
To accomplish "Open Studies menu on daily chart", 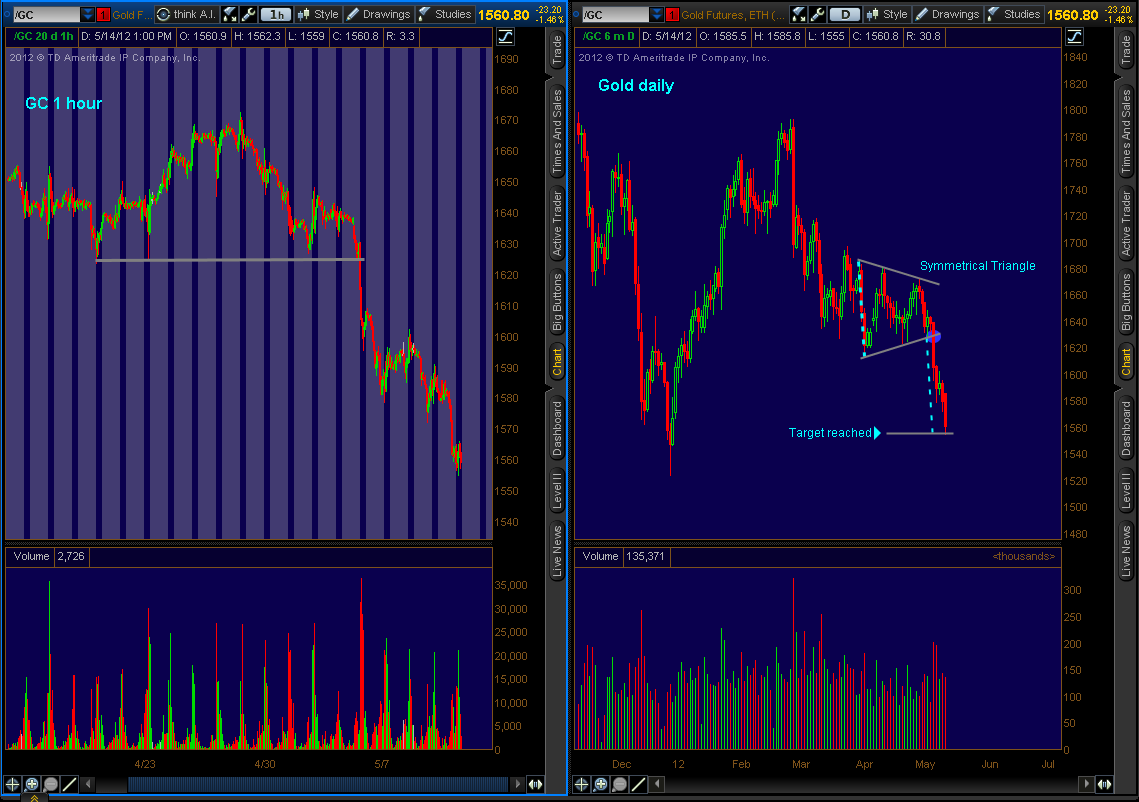I will click(1013, 14).
